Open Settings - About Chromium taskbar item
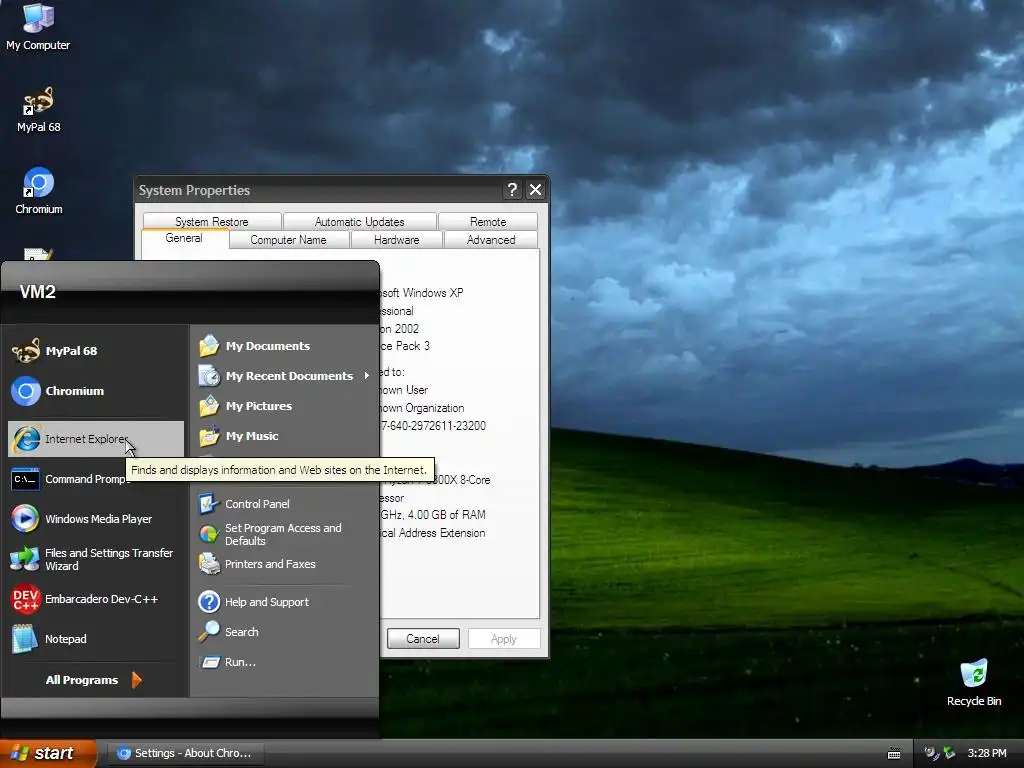This screenshot has height=768, width=1024. tap(185, 753)
